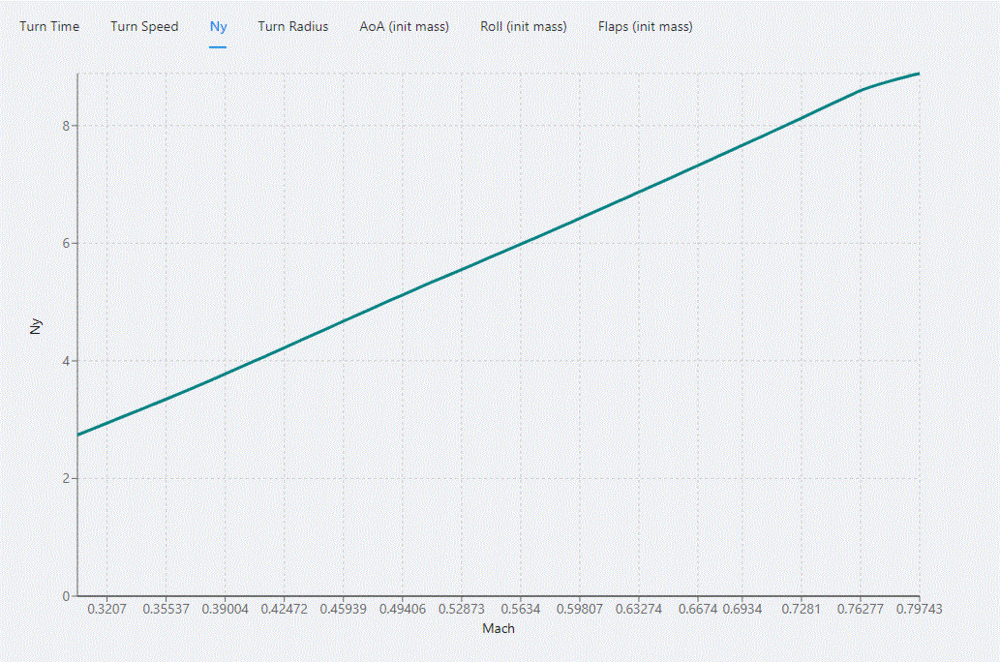The height and width of the screenshot is (662, 1000).
Task: Show the Turn Radius tab
Action: pyautogui.click(x=293, y=26)
